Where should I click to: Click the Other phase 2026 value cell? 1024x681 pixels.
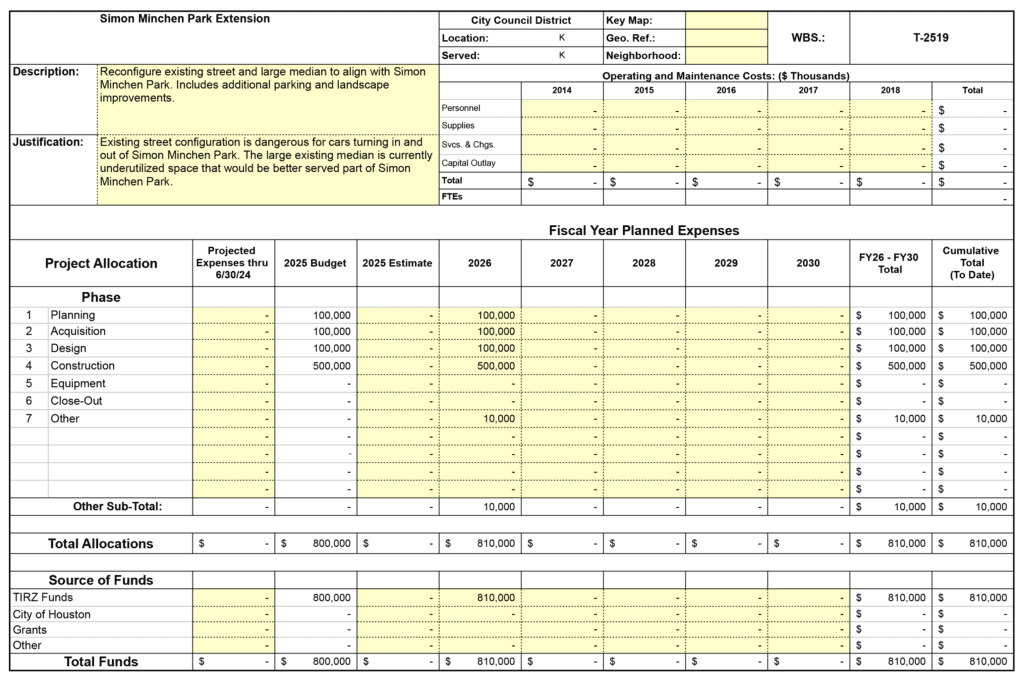click(479, 419)
